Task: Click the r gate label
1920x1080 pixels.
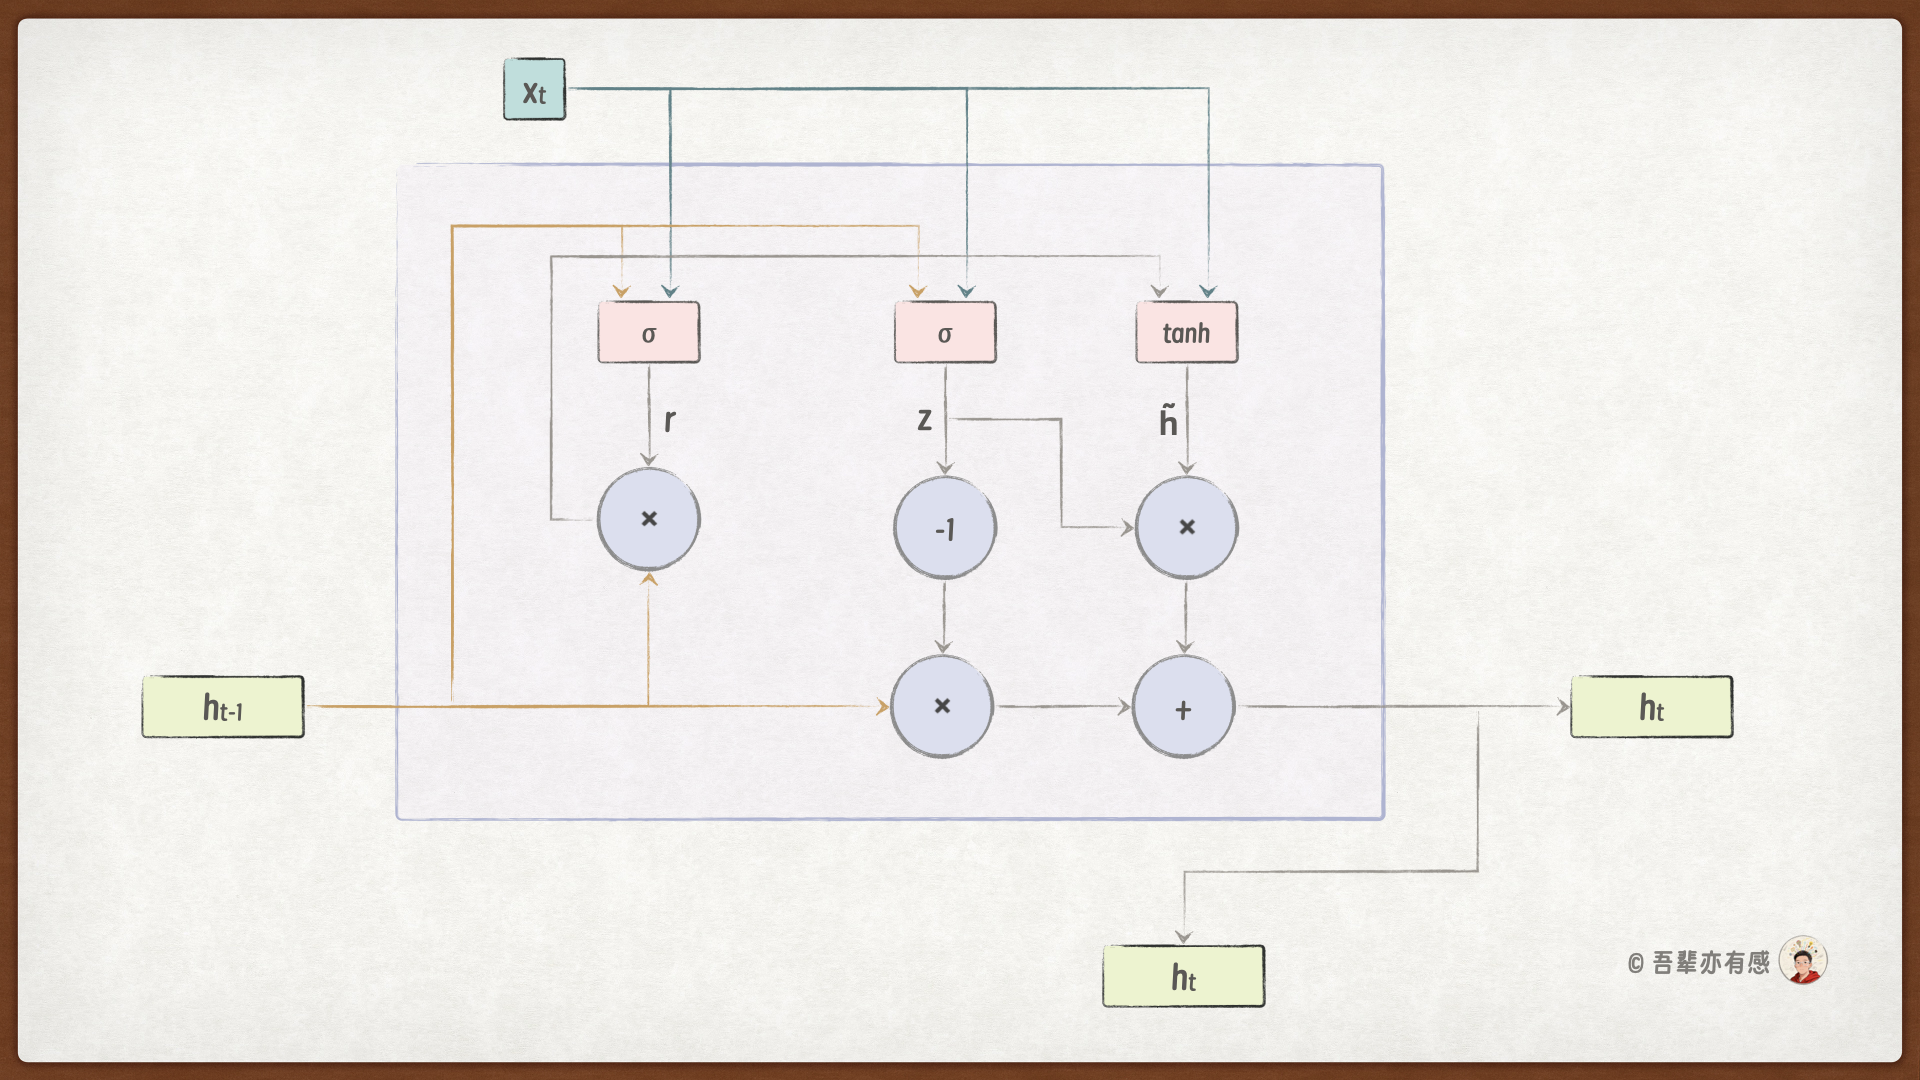Action: coord(669,420)
